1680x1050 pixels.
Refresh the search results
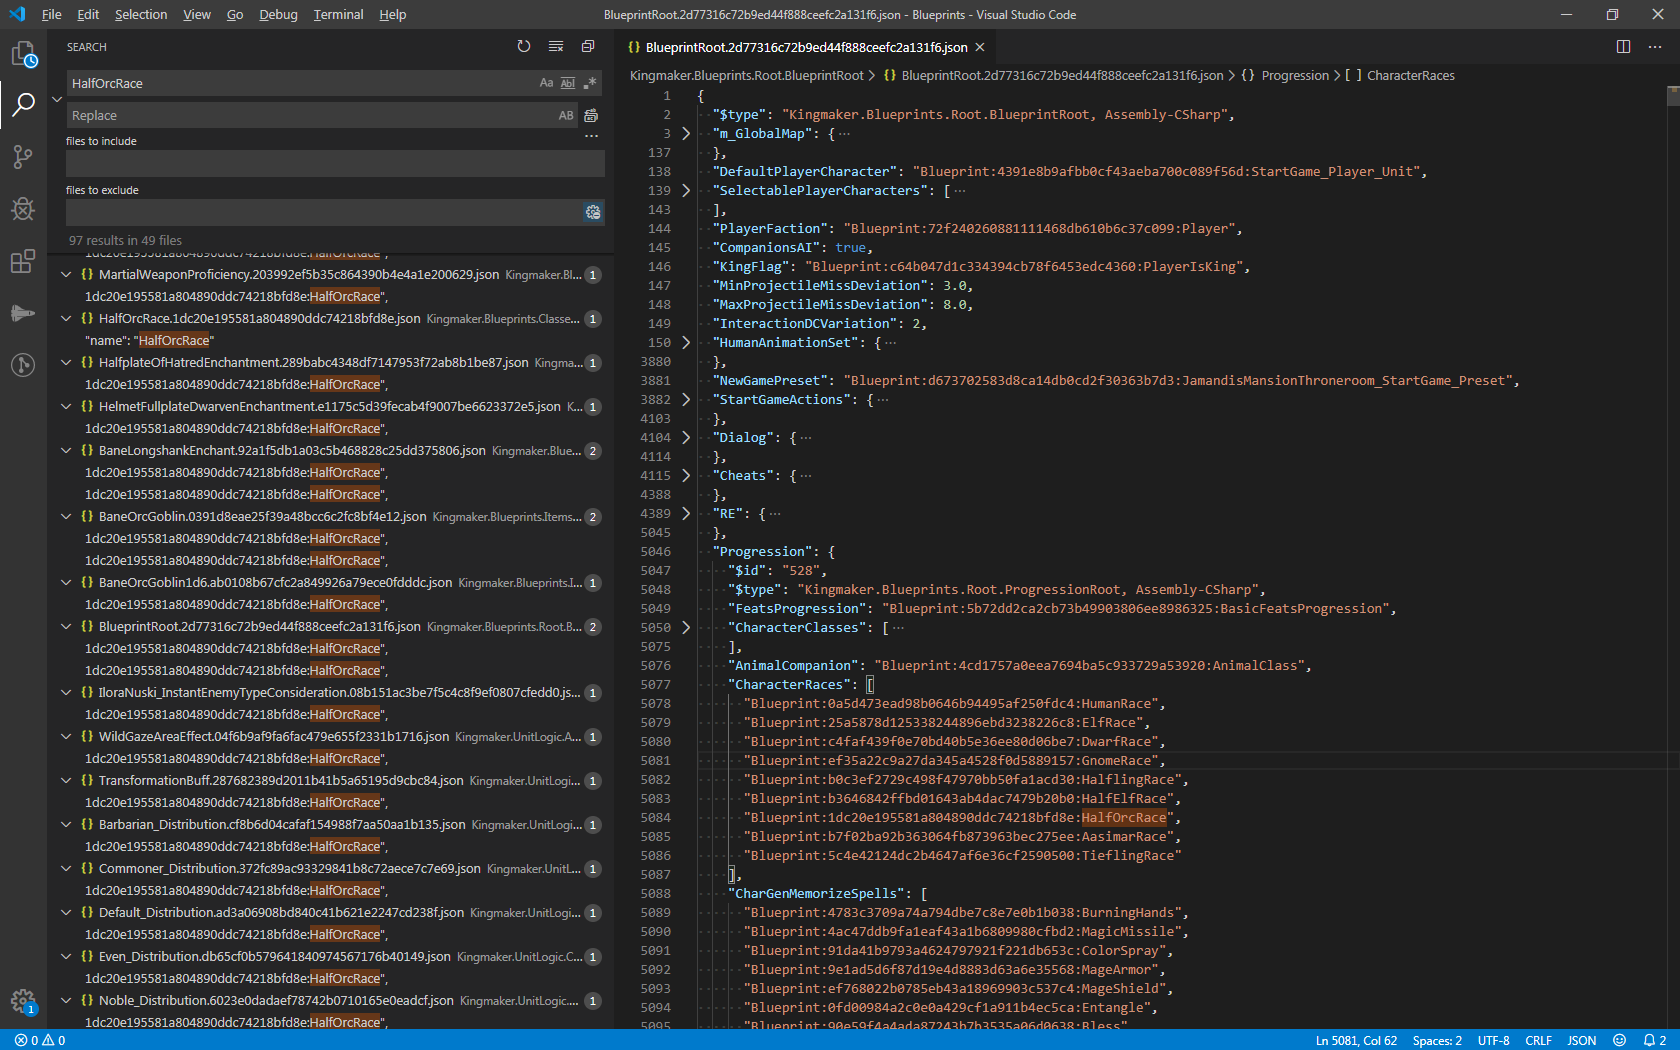[x=524, y=47]
